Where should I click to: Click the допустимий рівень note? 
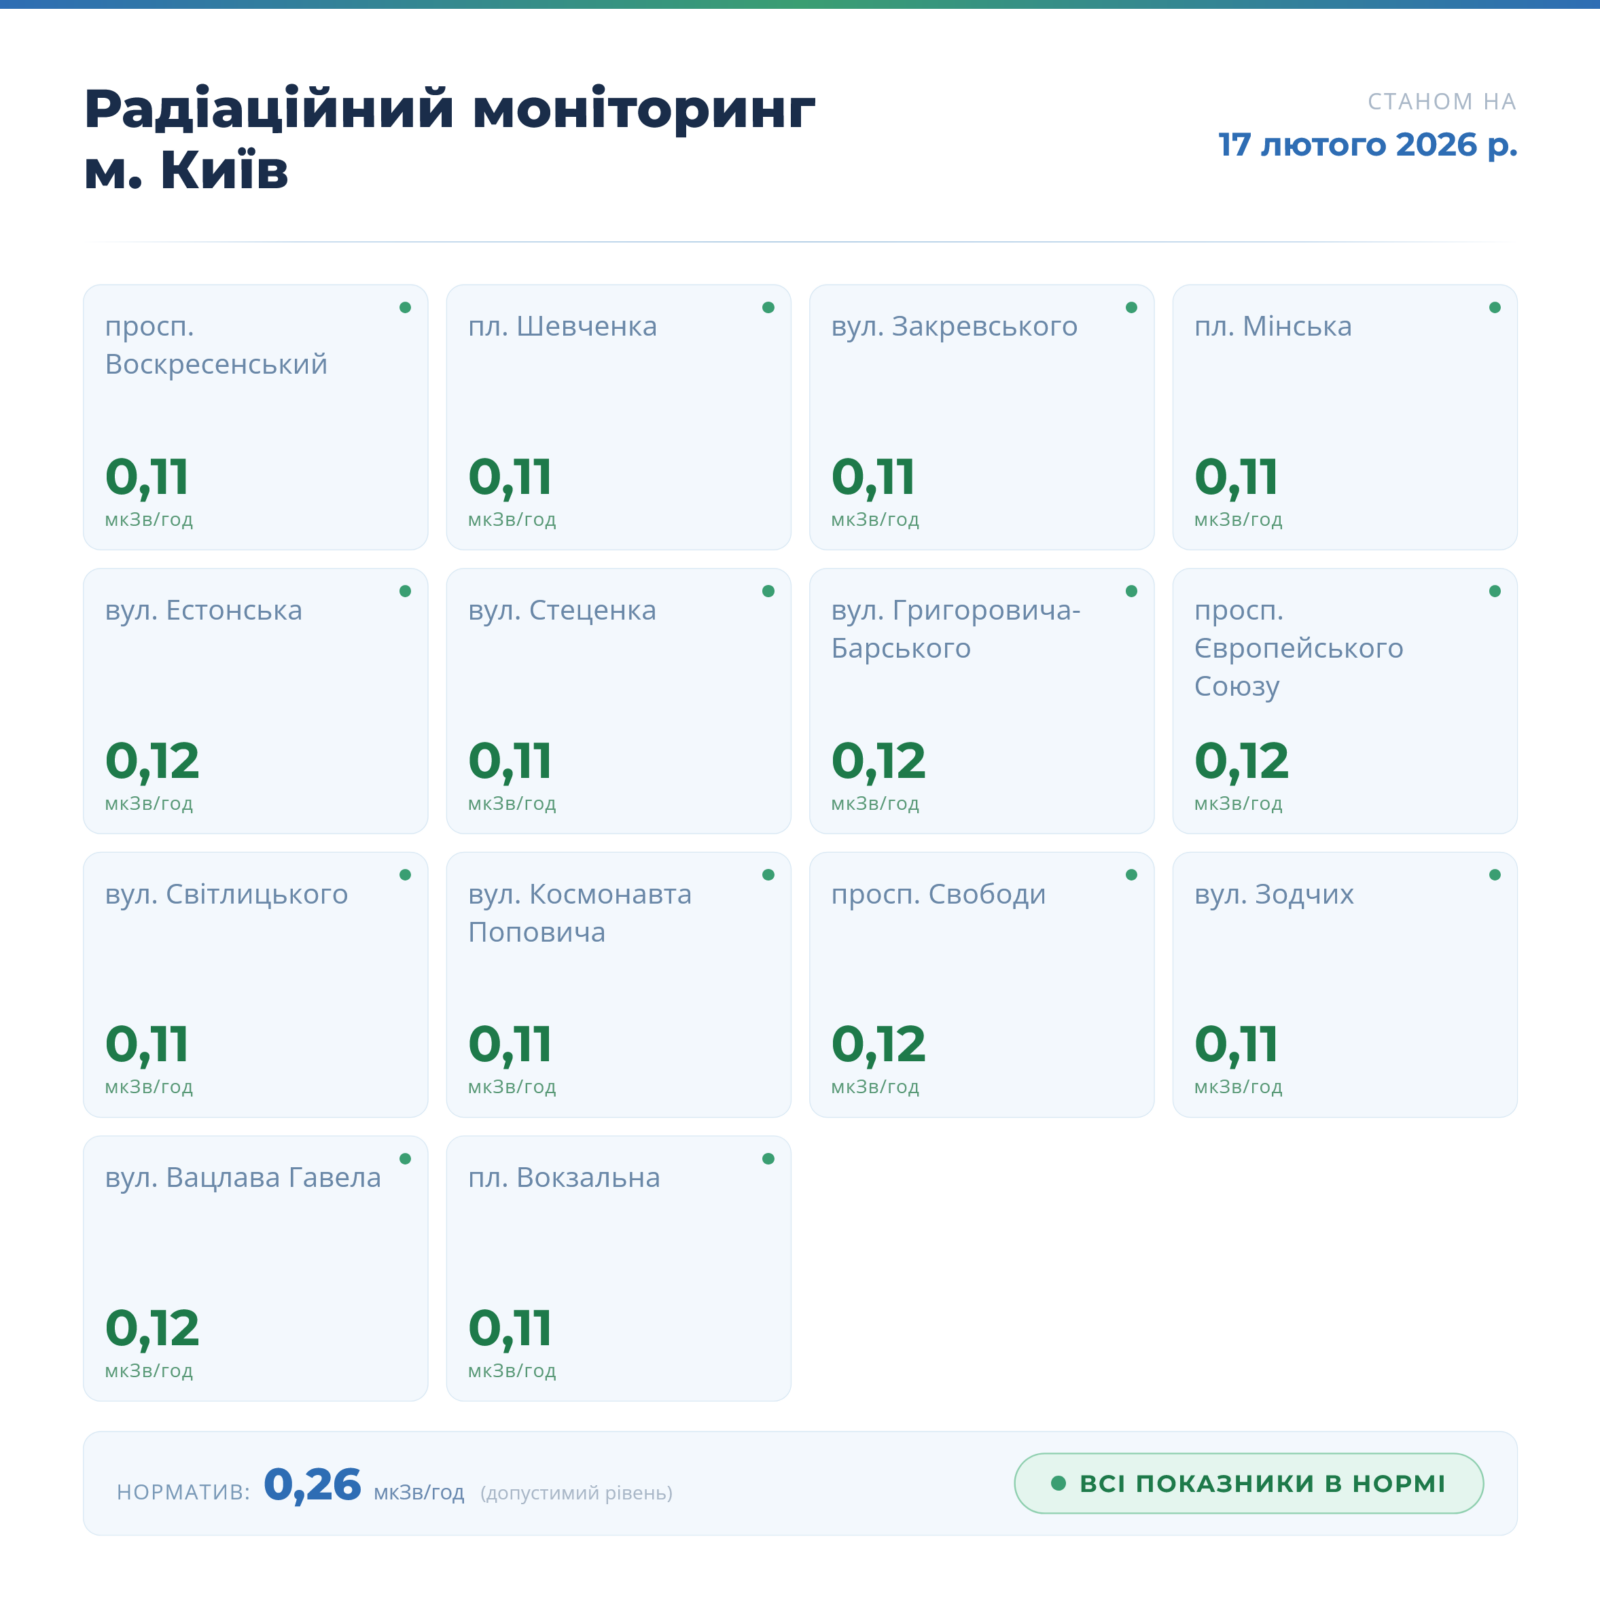[576, 1493]
